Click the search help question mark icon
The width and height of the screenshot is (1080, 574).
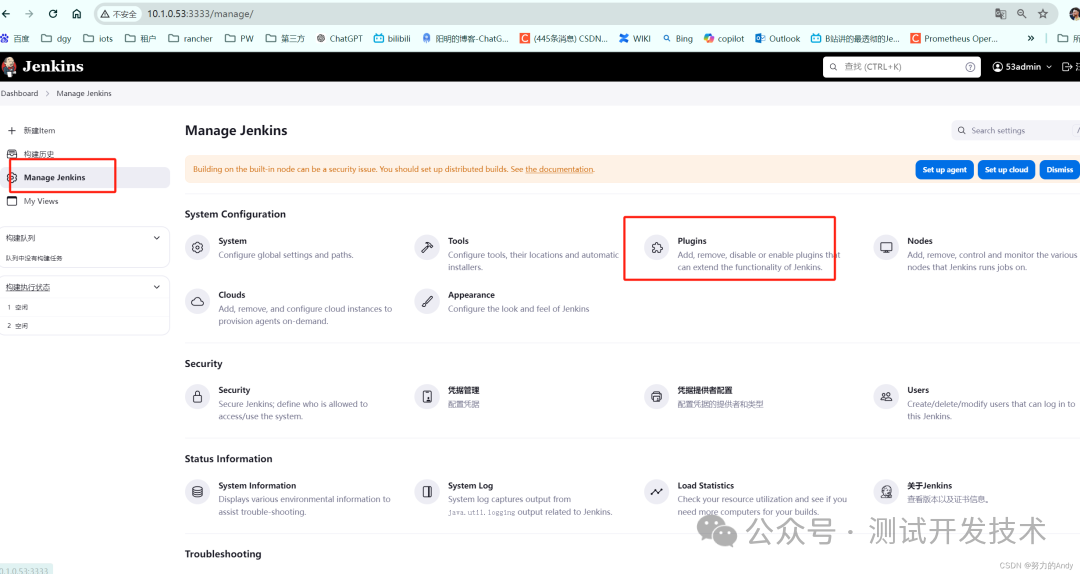970,67
